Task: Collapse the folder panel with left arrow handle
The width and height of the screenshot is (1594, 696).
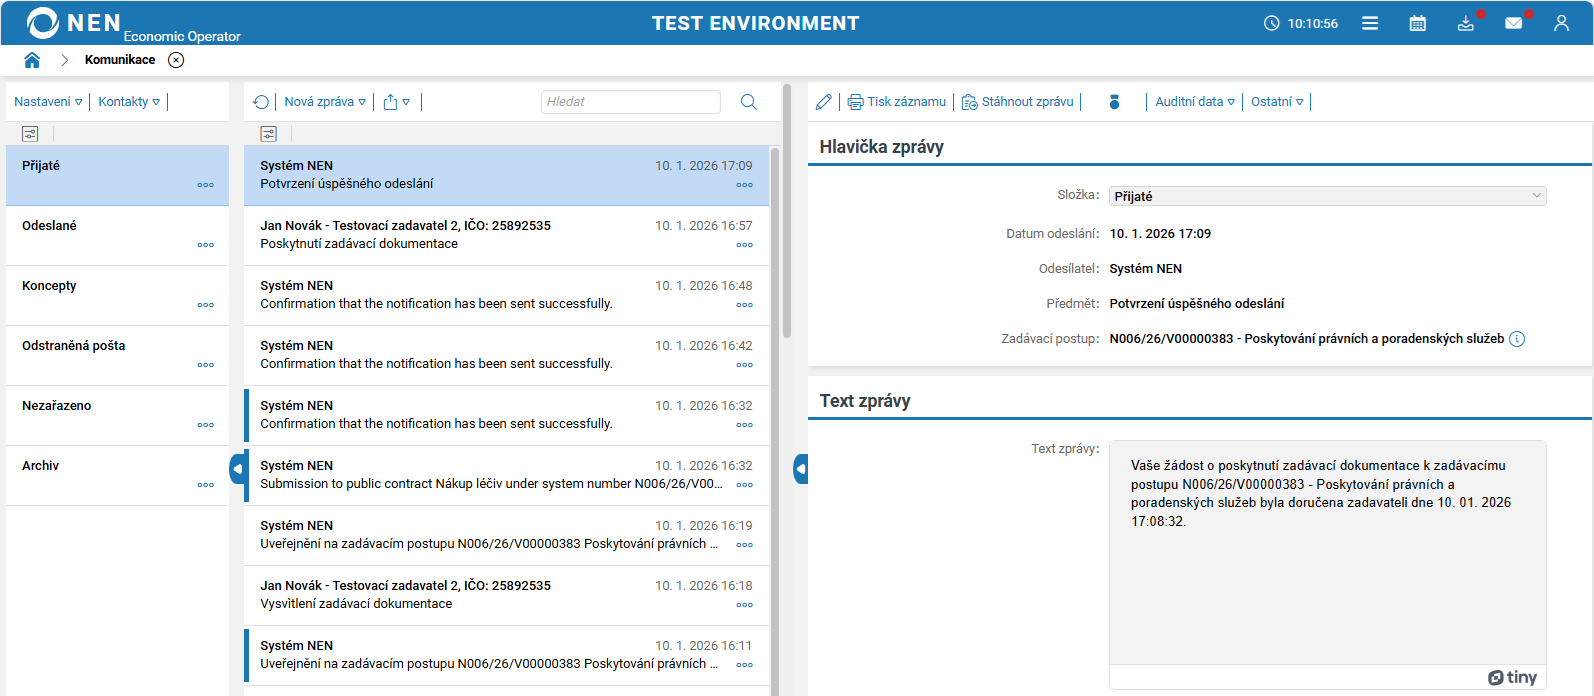Action: (x=237, y=468)
